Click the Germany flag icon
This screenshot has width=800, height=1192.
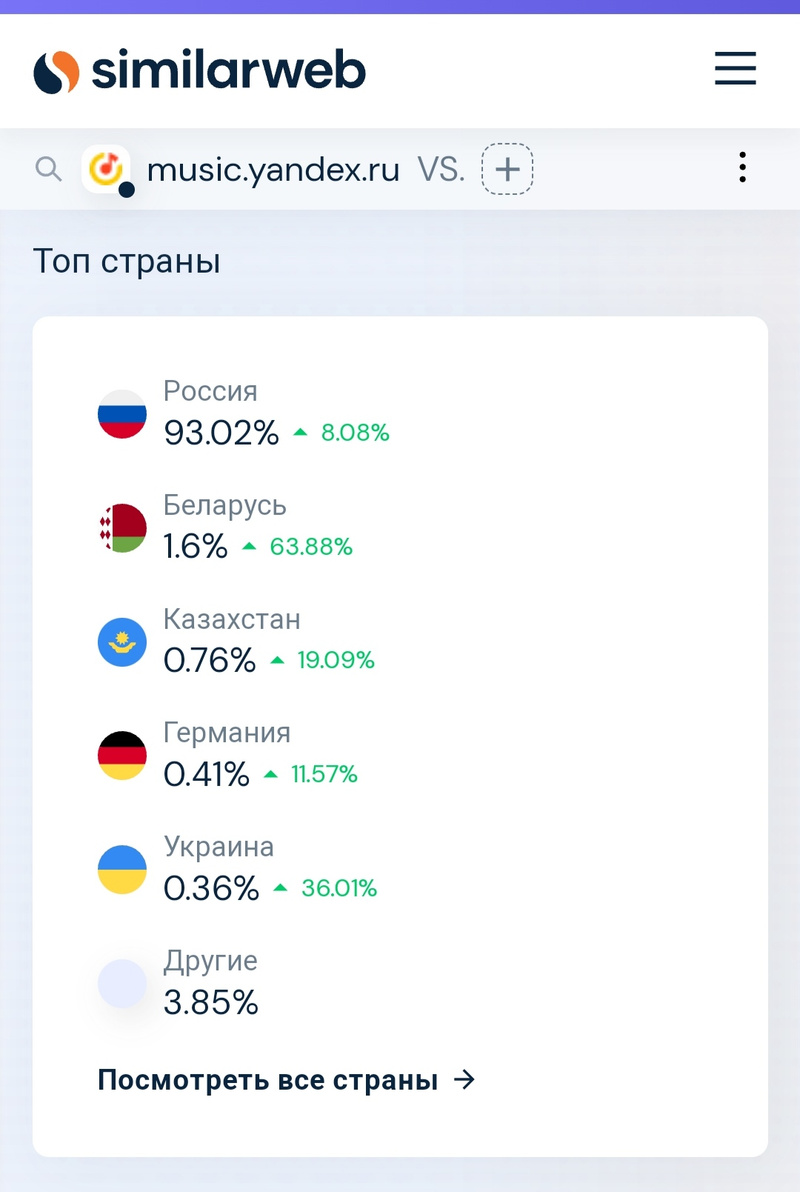pos(122,756)
